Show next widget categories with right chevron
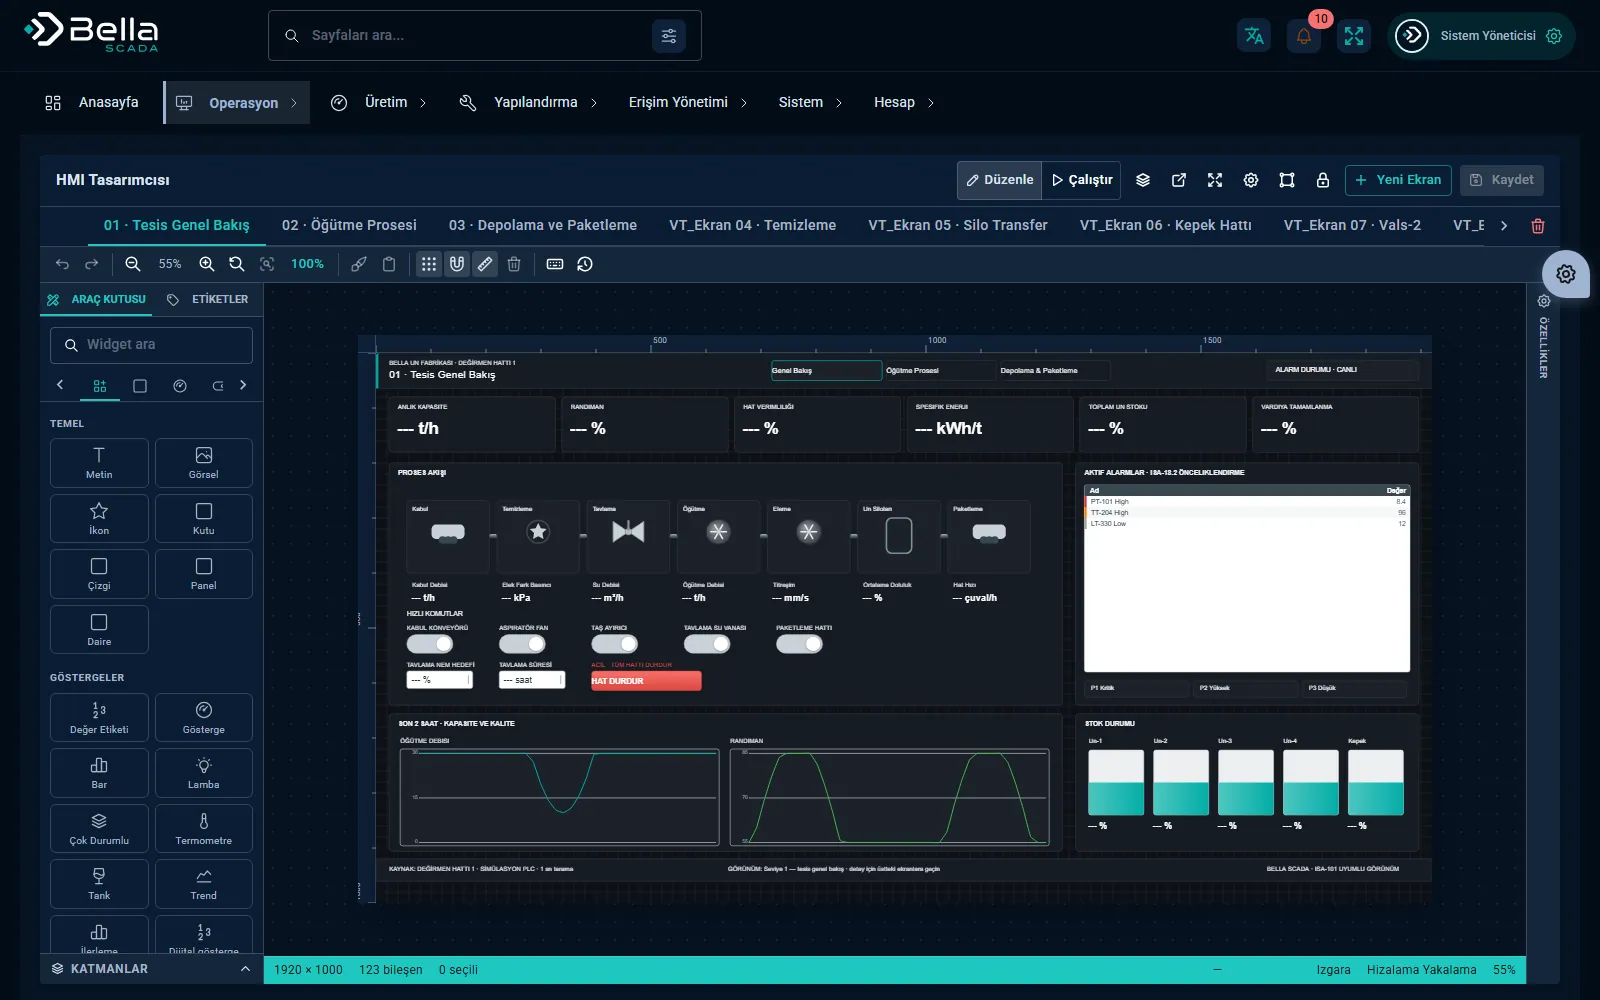Viewport: 1600px width, 1000px height. click(x=243, y=385)
